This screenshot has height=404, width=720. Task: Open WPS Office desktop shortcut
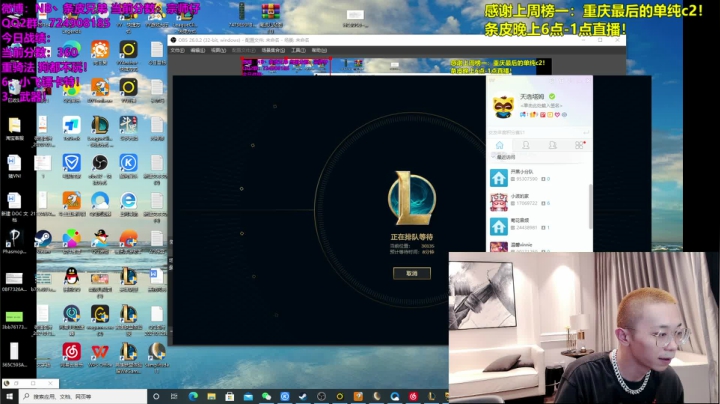(100, 352)
